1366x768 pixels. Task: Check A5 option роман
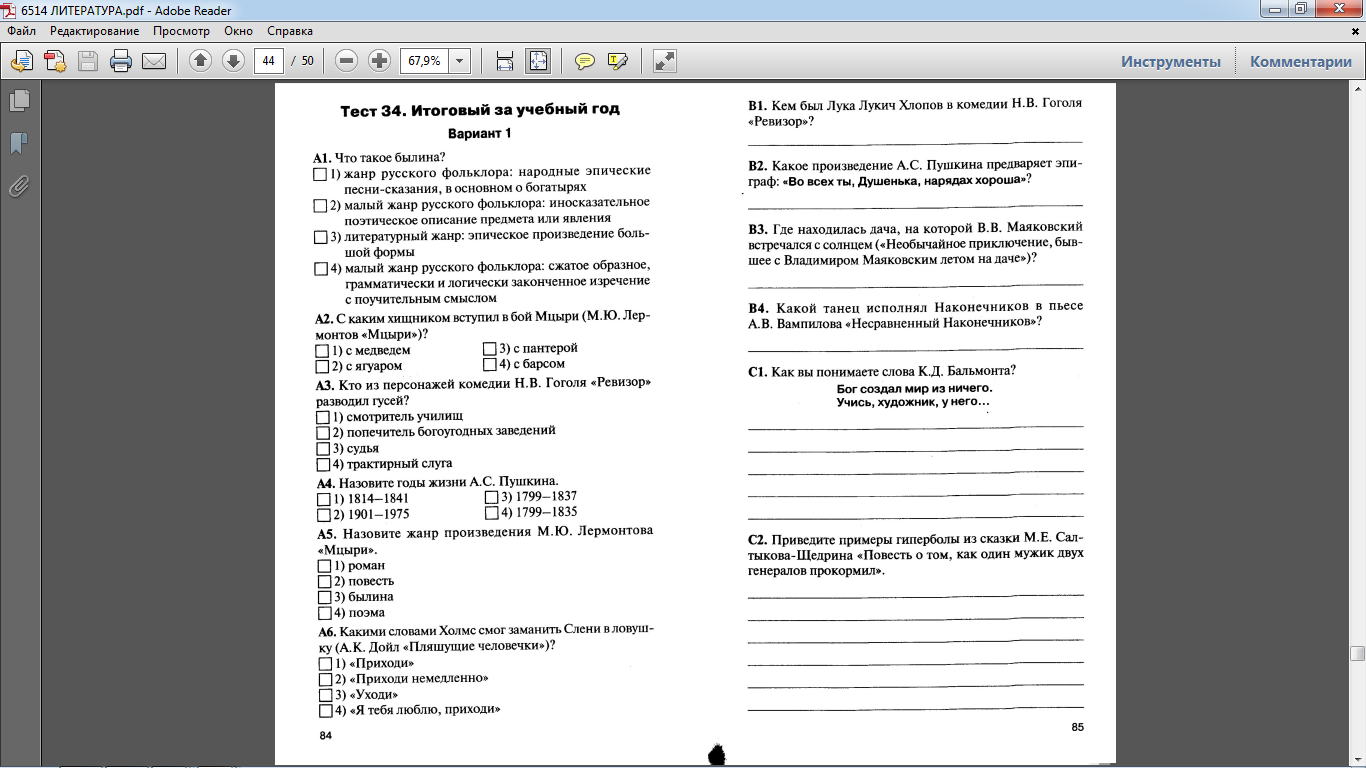(324, 566)
